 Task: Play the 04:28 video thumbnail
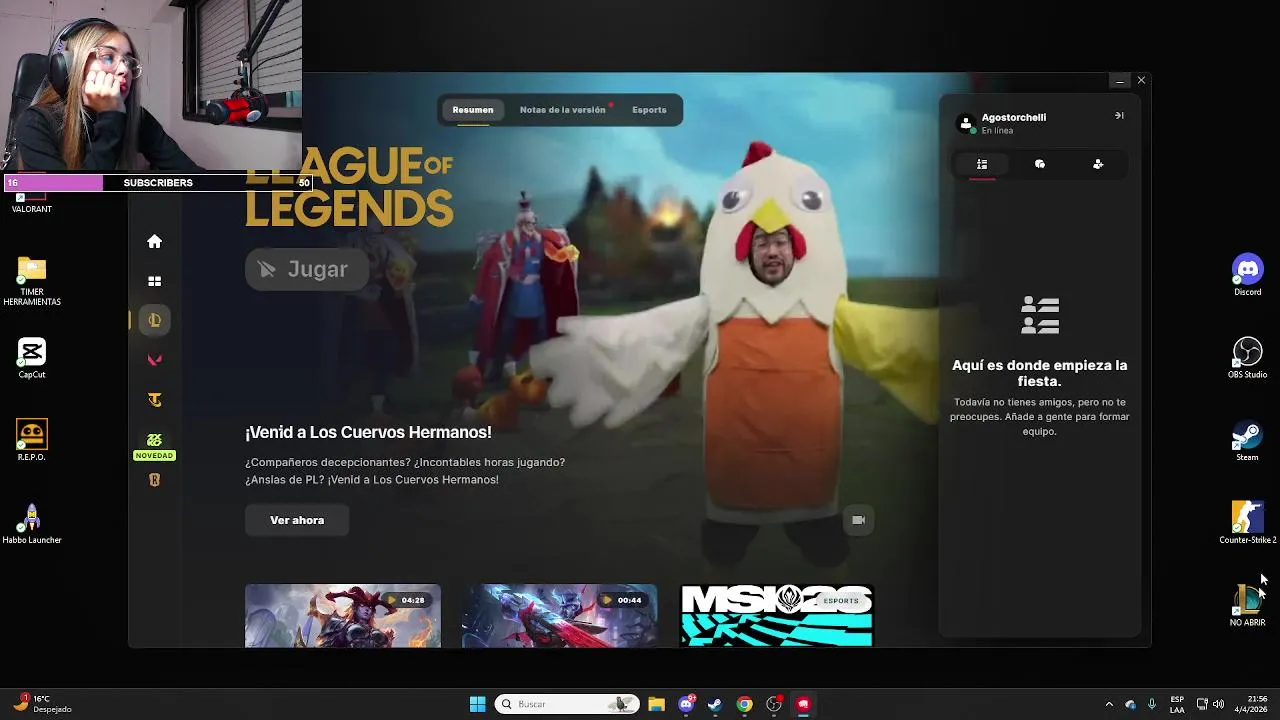pos(343,615)
